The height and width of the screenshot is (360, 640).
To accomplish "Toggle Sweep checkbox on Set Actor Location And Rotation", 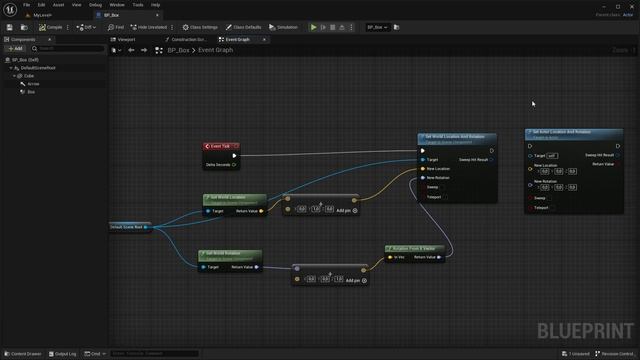I will (550, 198).
